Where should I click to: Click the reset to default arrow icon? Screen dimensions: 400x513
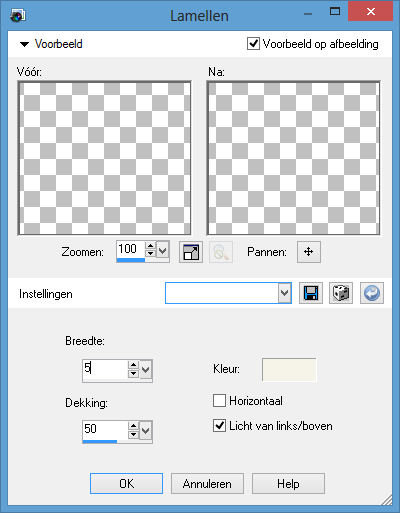tap(372, 293)
